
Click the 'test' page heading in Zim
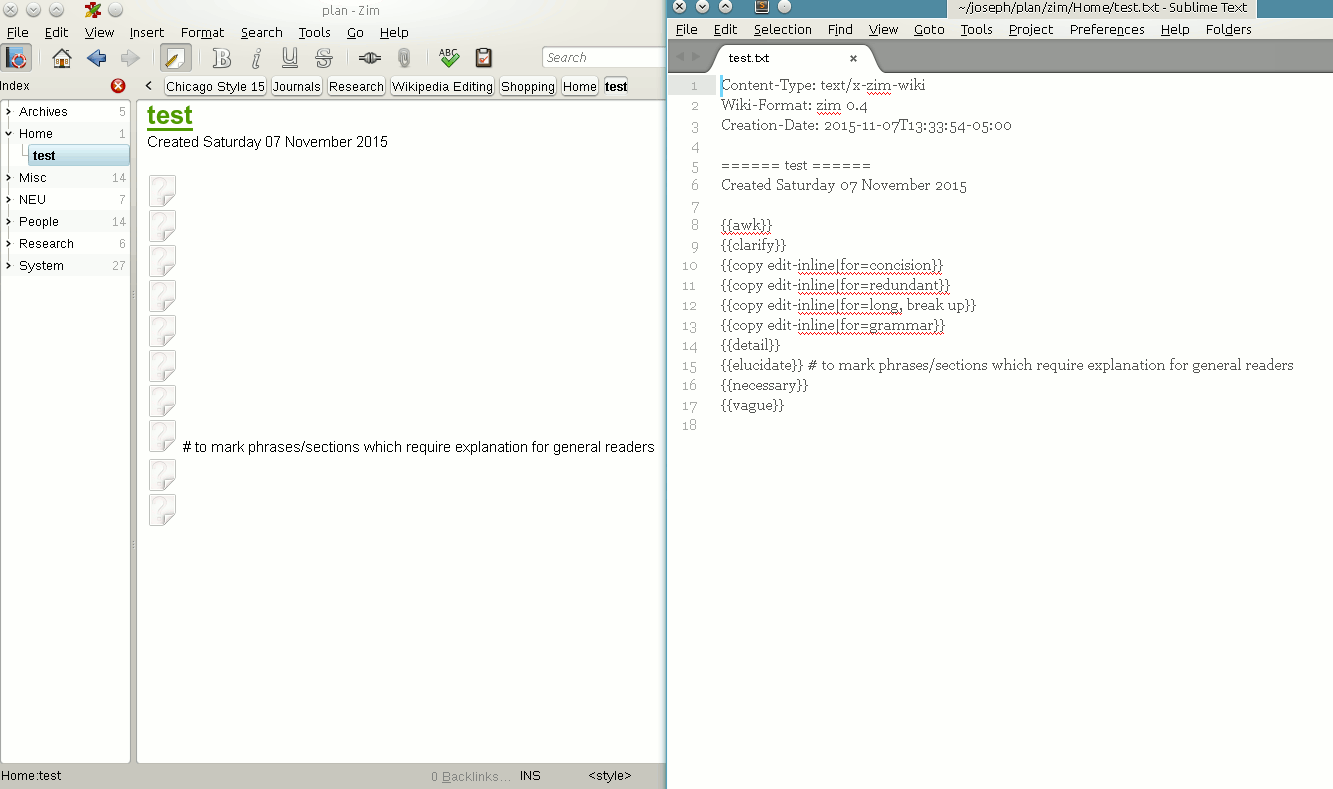point(169,116)
